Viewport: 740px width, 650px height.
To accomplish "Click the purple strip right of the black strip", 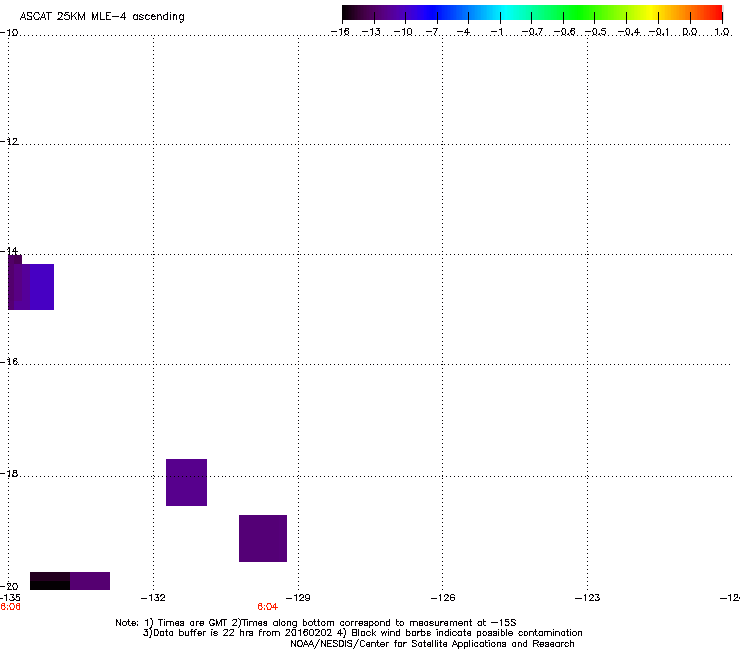I will (90, 581).
